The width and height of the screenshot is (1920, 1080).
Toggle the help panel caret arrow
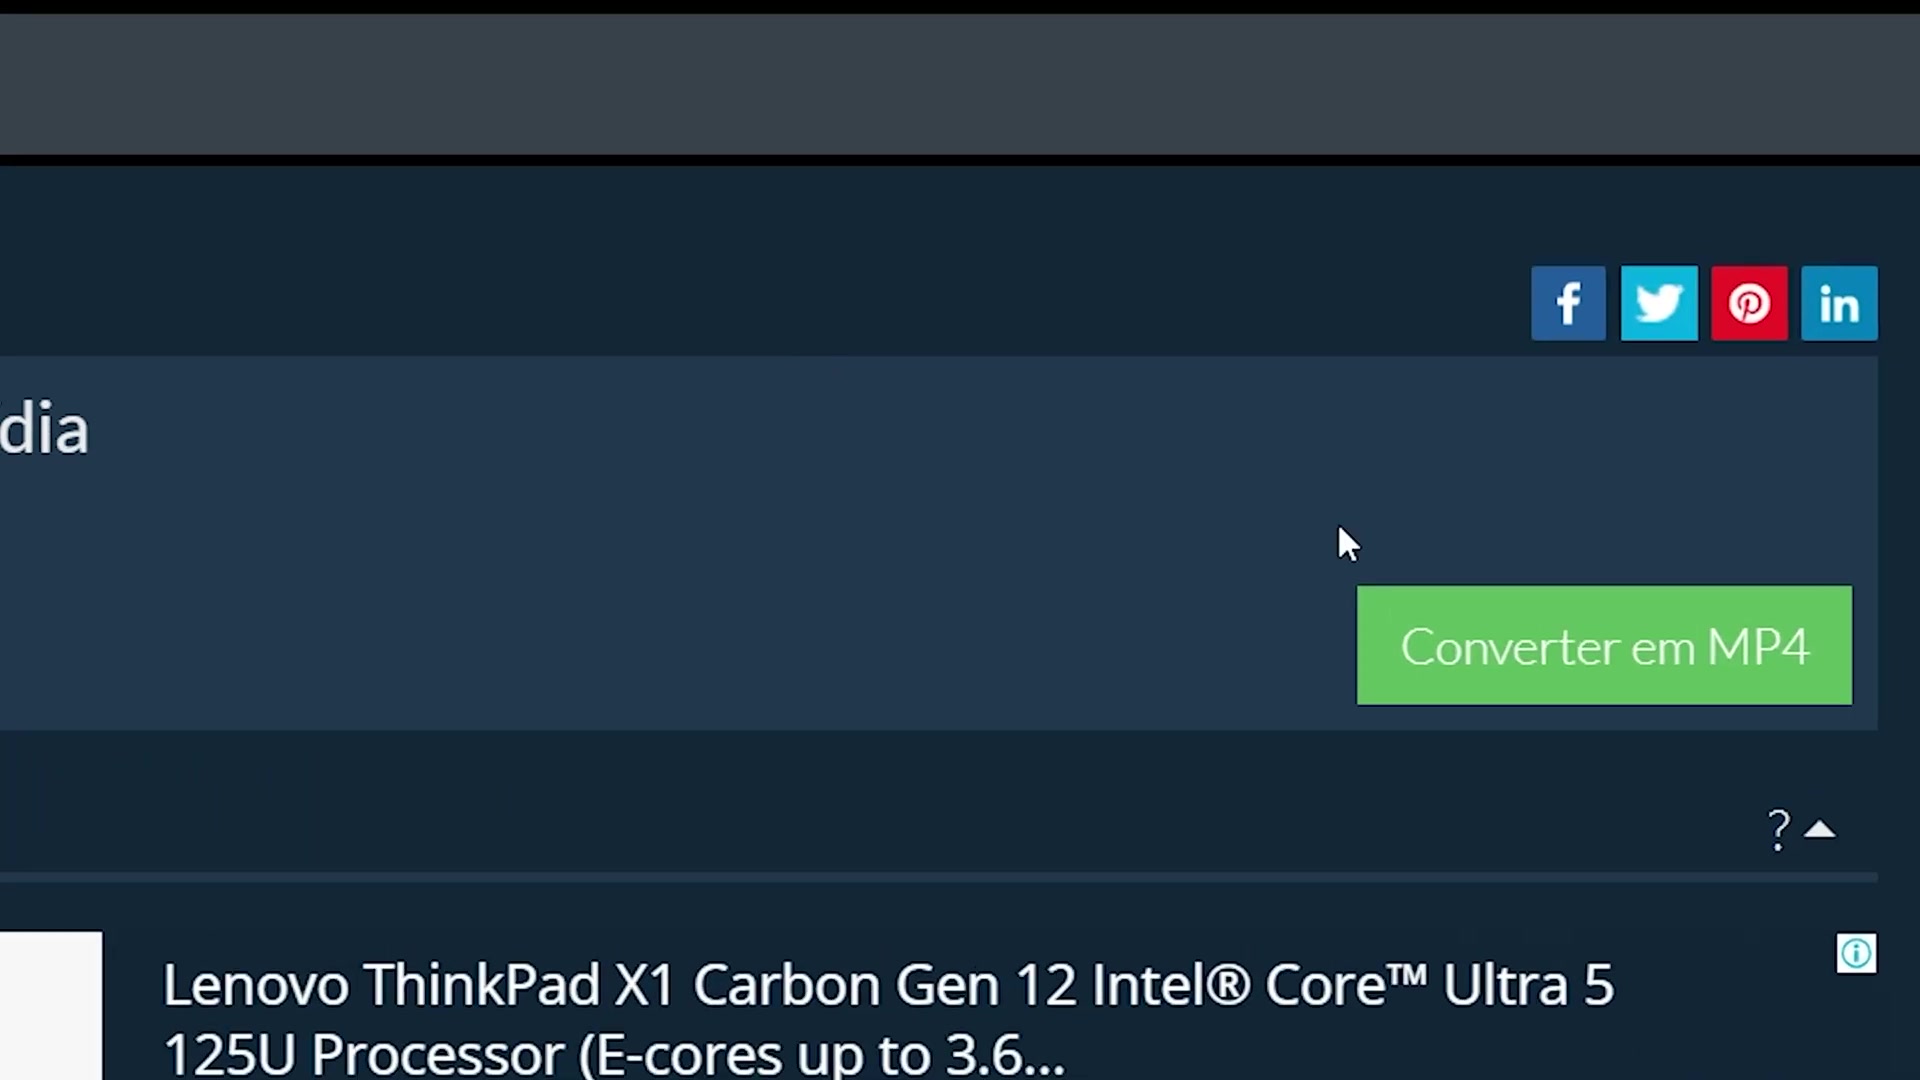(1820, 830)
